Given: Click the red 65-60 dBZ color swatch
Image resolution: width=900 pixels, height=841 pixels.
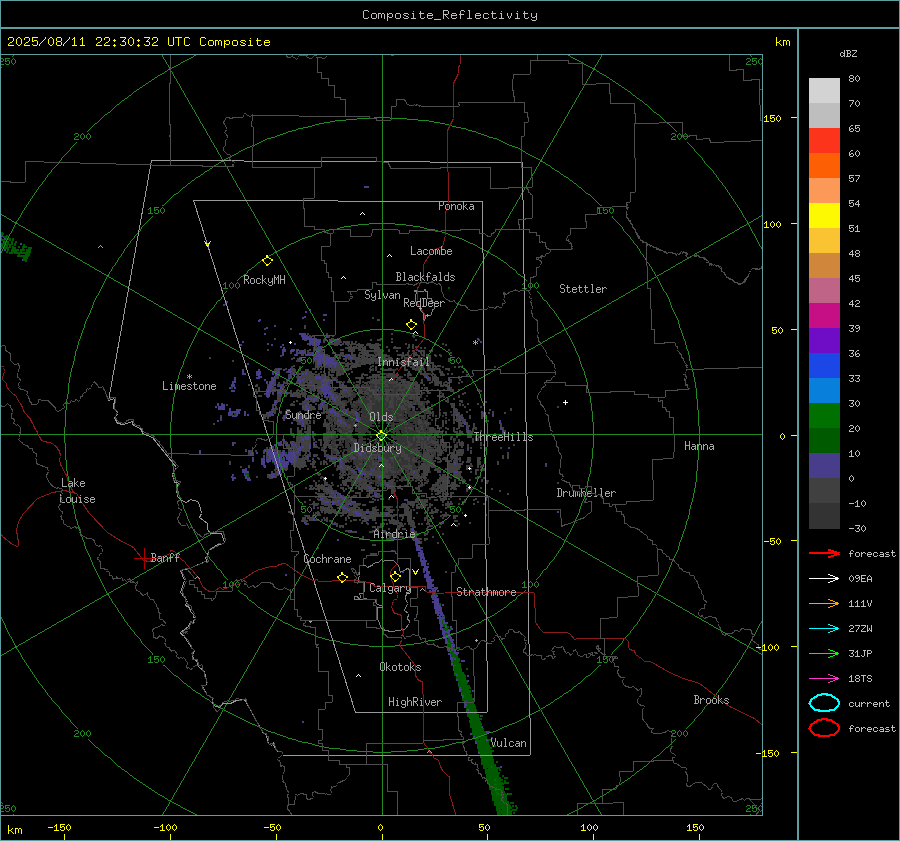Looking at the screenshot, I should [824, 141].
